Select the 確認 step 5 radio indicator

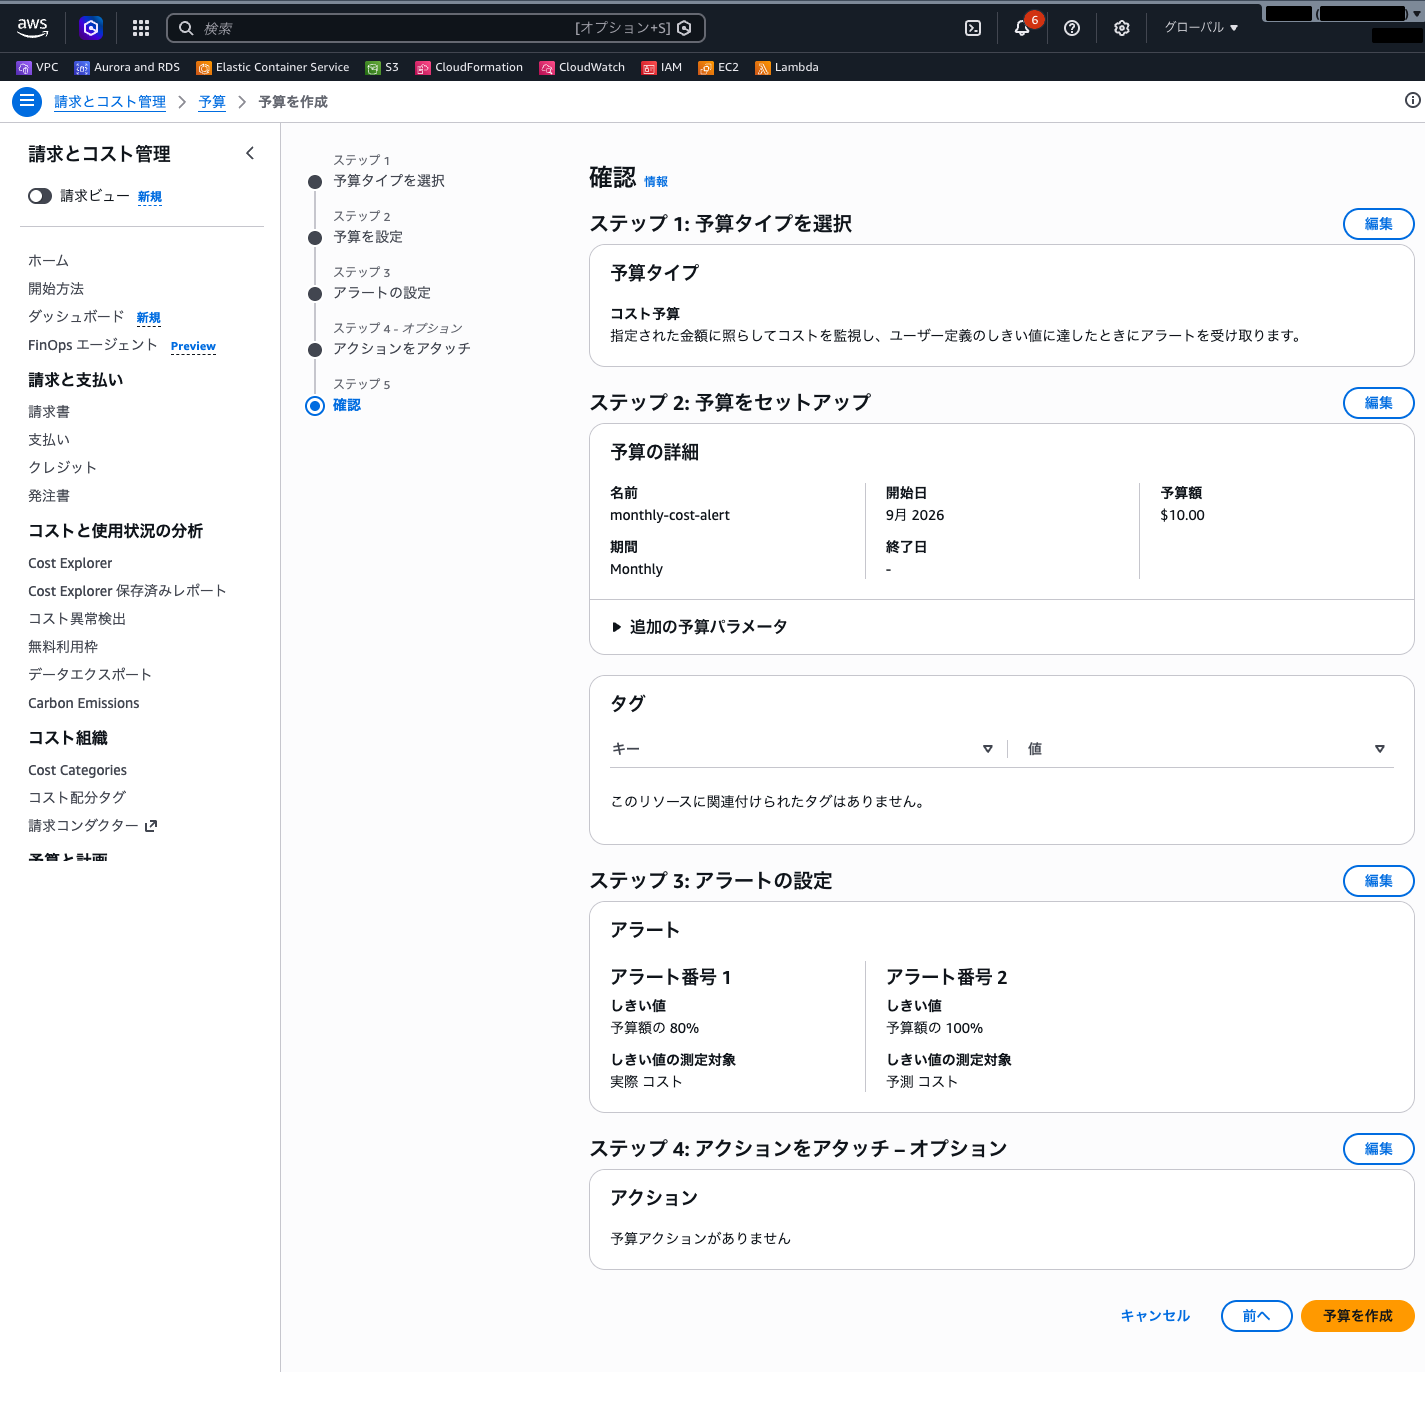[x=315, y=405]
